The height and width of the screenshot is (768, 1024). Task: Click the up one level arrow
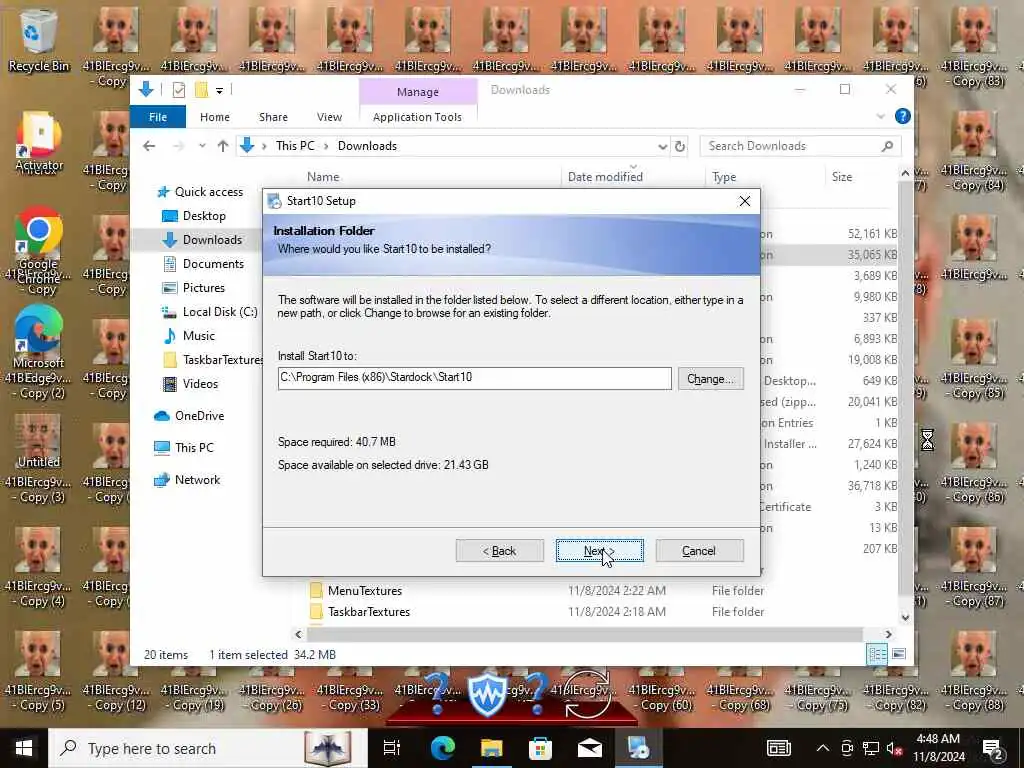pyautogui.click(x=223, y=146)
